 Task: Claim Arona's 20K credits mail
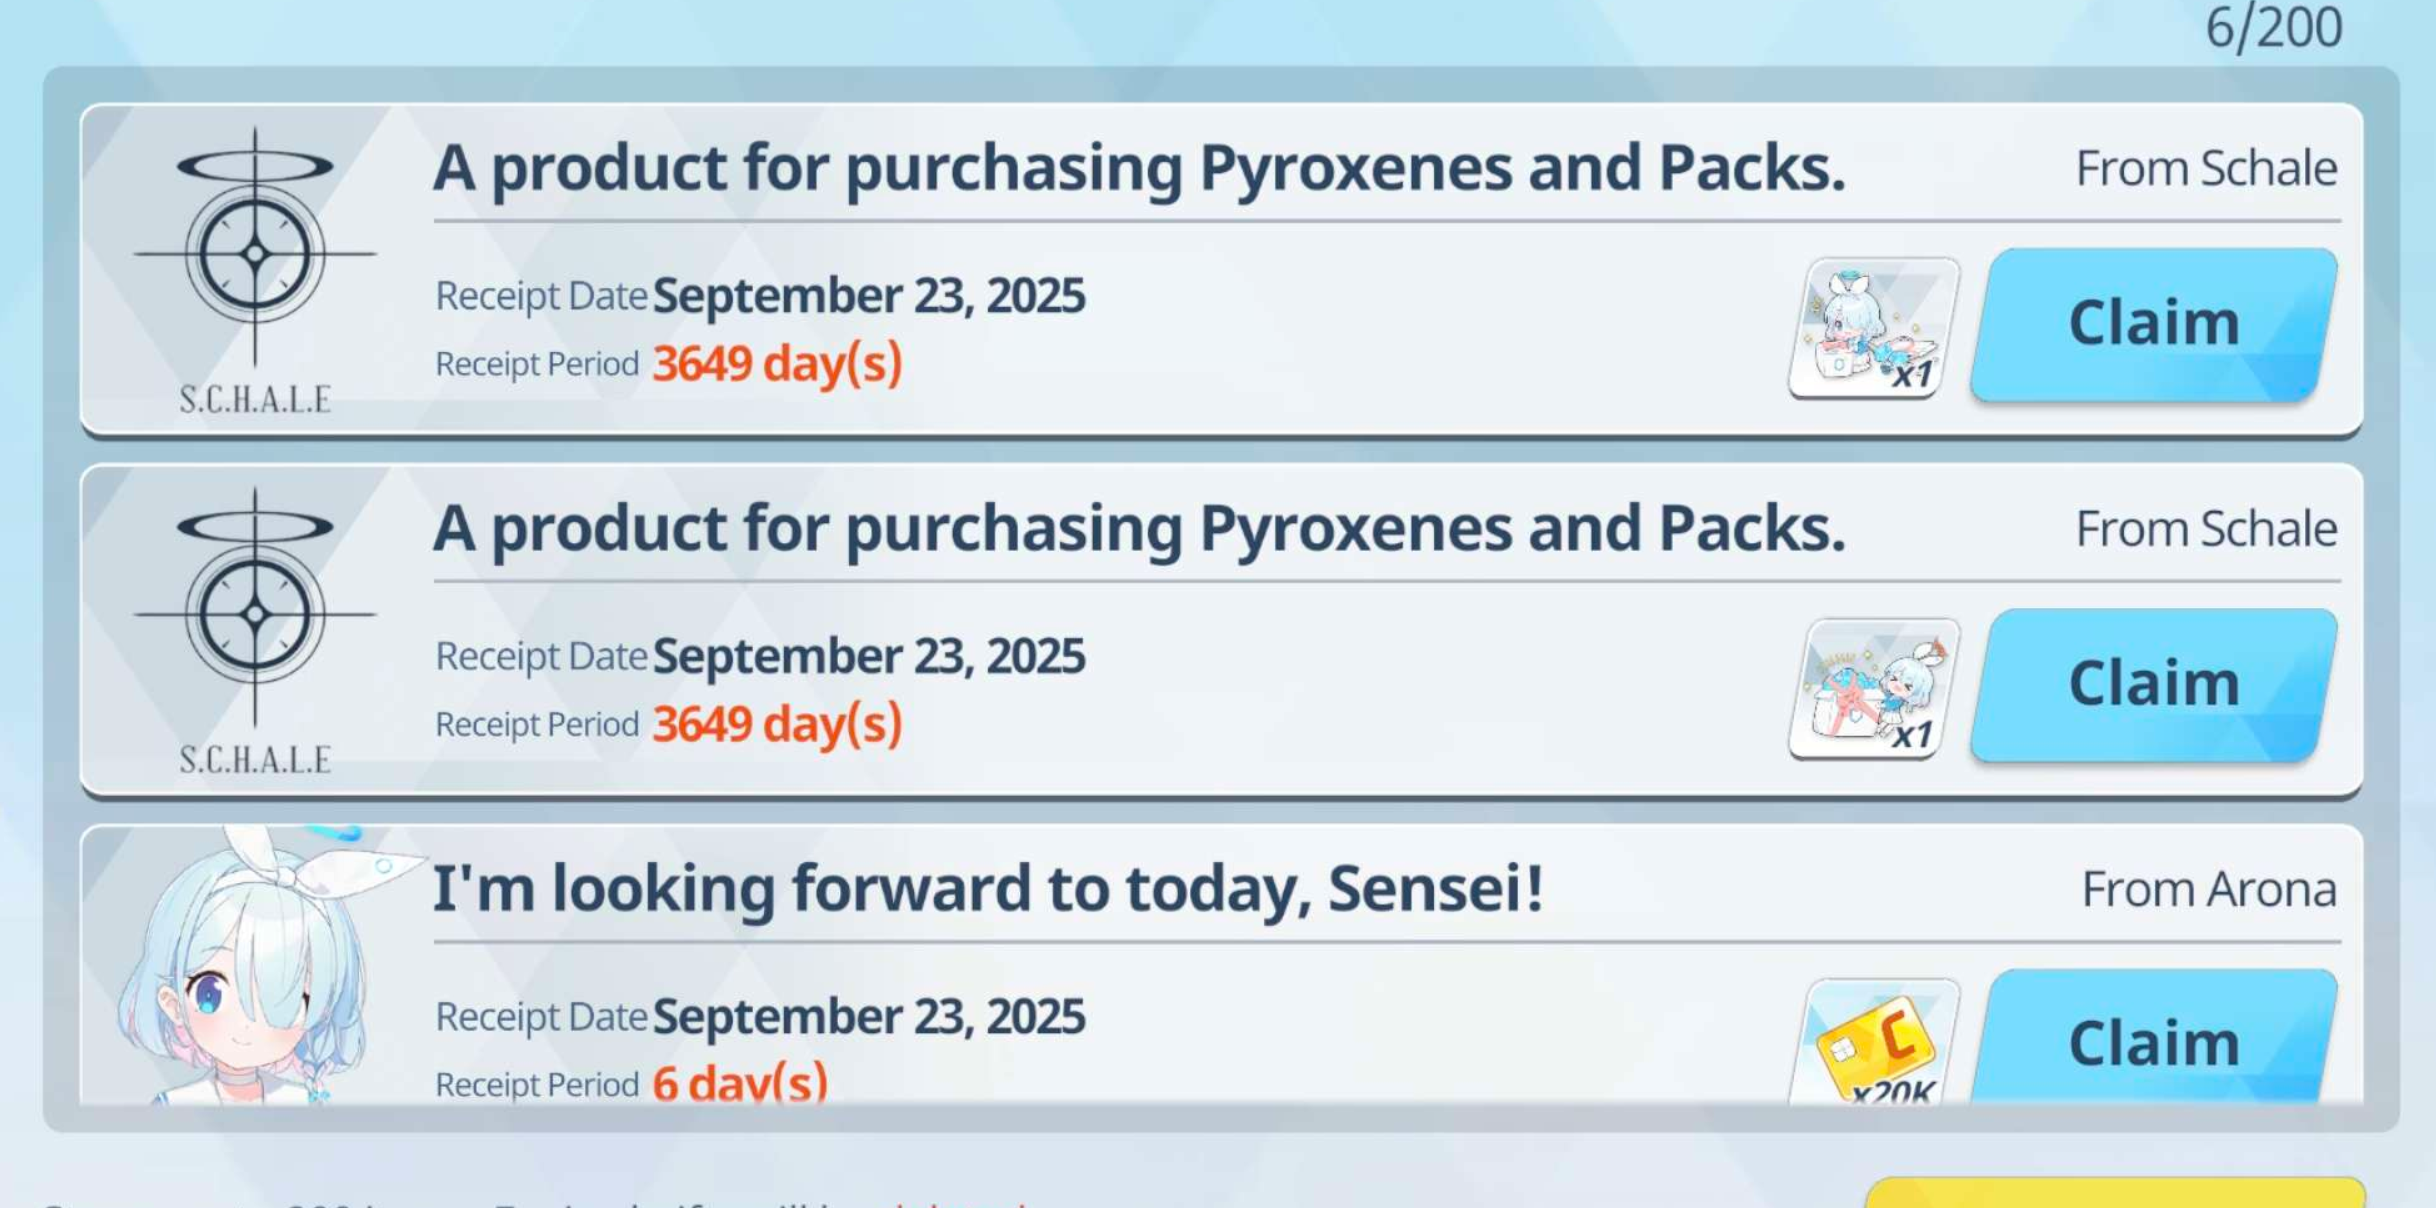coord(2153,1038)
